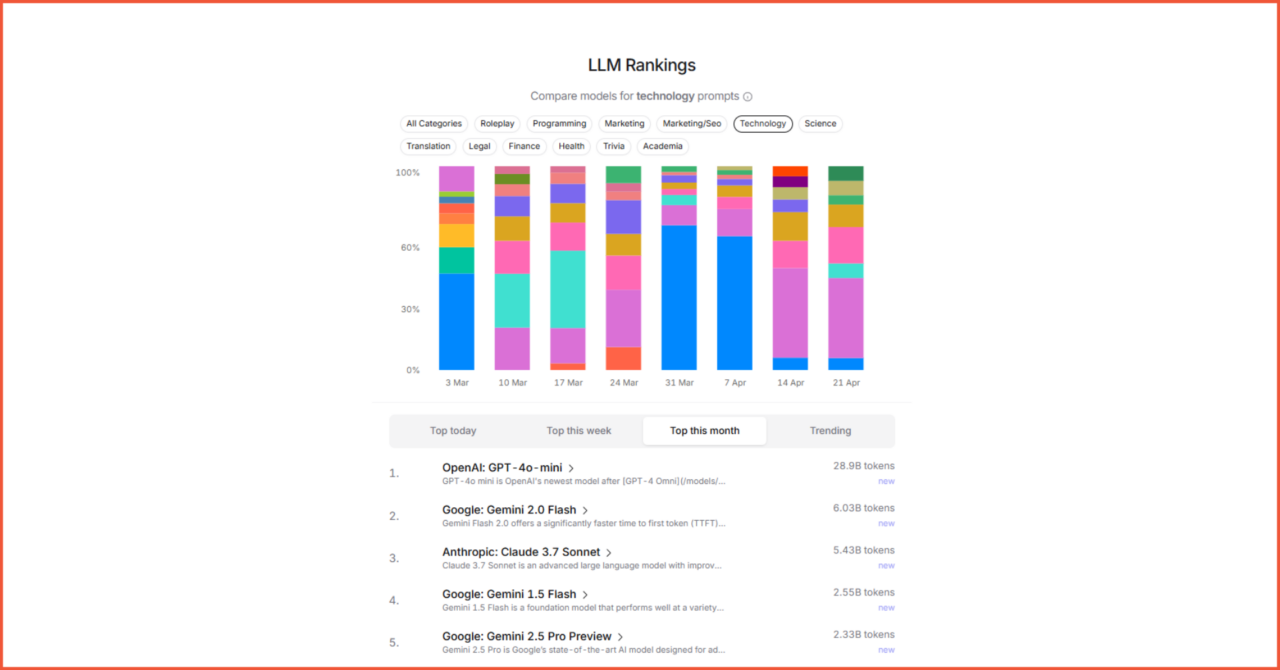Click the info icon beside technology prompts
The width and height of the screenshot is (1280, 670).
748,97
